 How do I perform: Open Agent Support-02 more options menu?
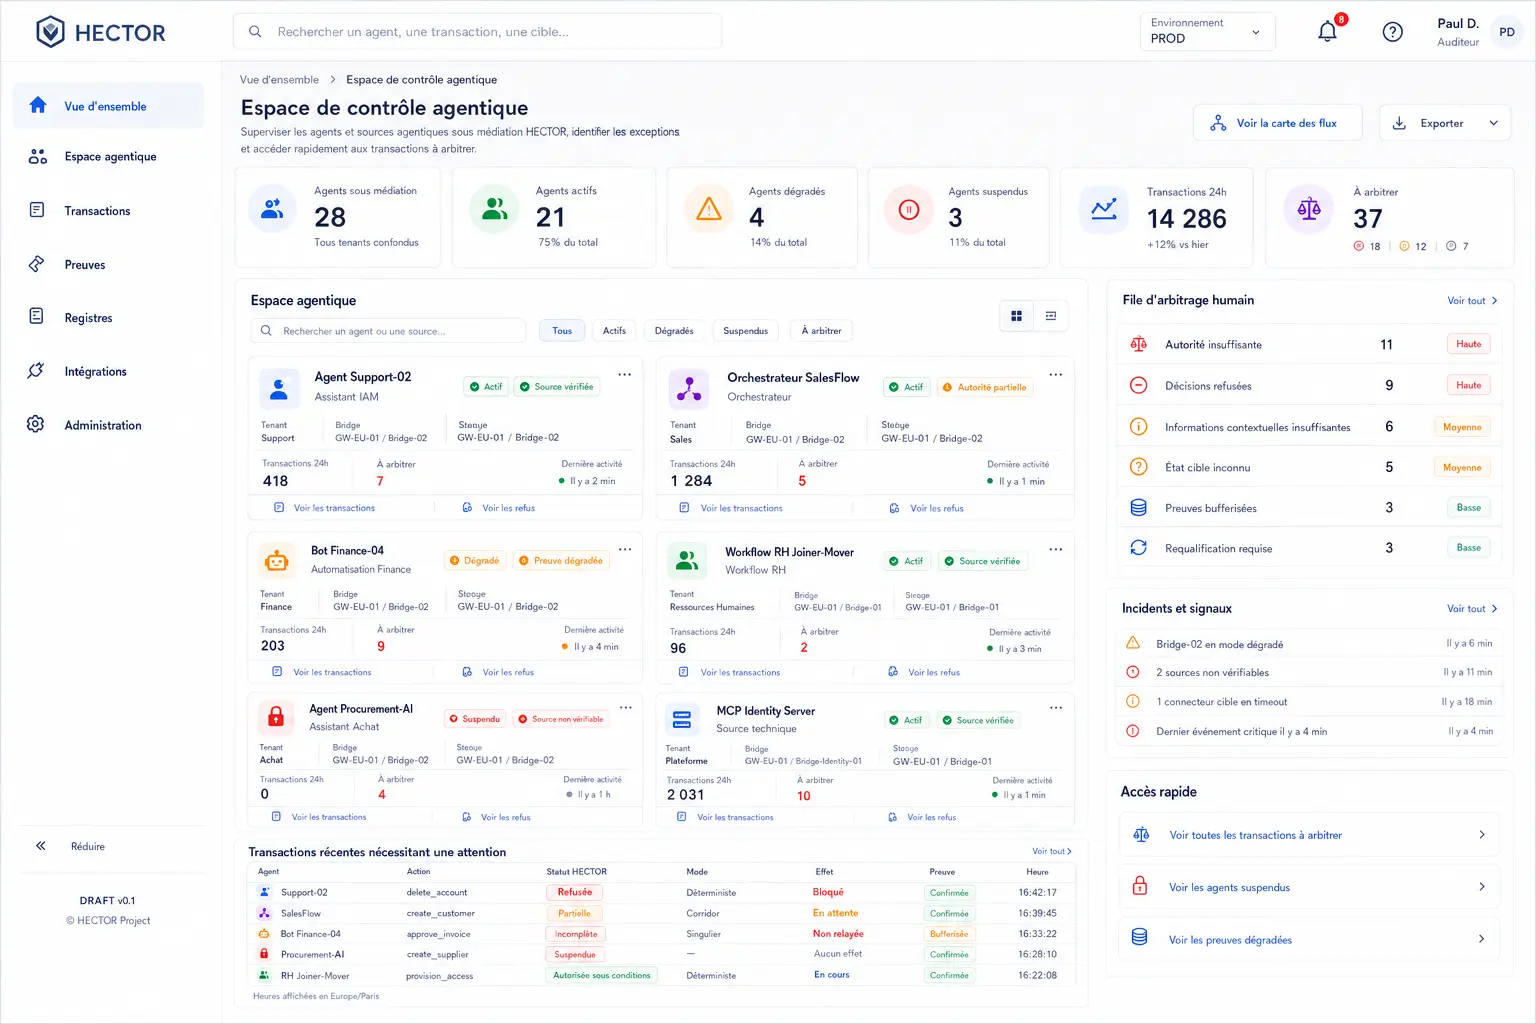coord(624,375)
